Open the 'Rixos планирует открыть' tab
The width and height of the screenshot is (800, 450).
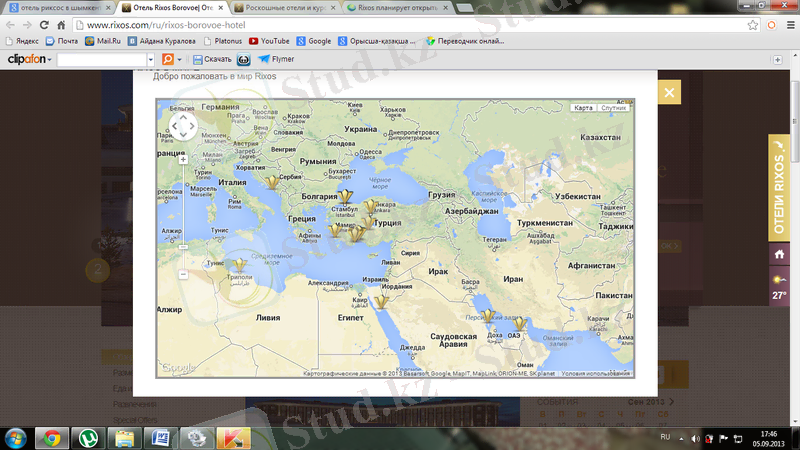tap(397, 8)
